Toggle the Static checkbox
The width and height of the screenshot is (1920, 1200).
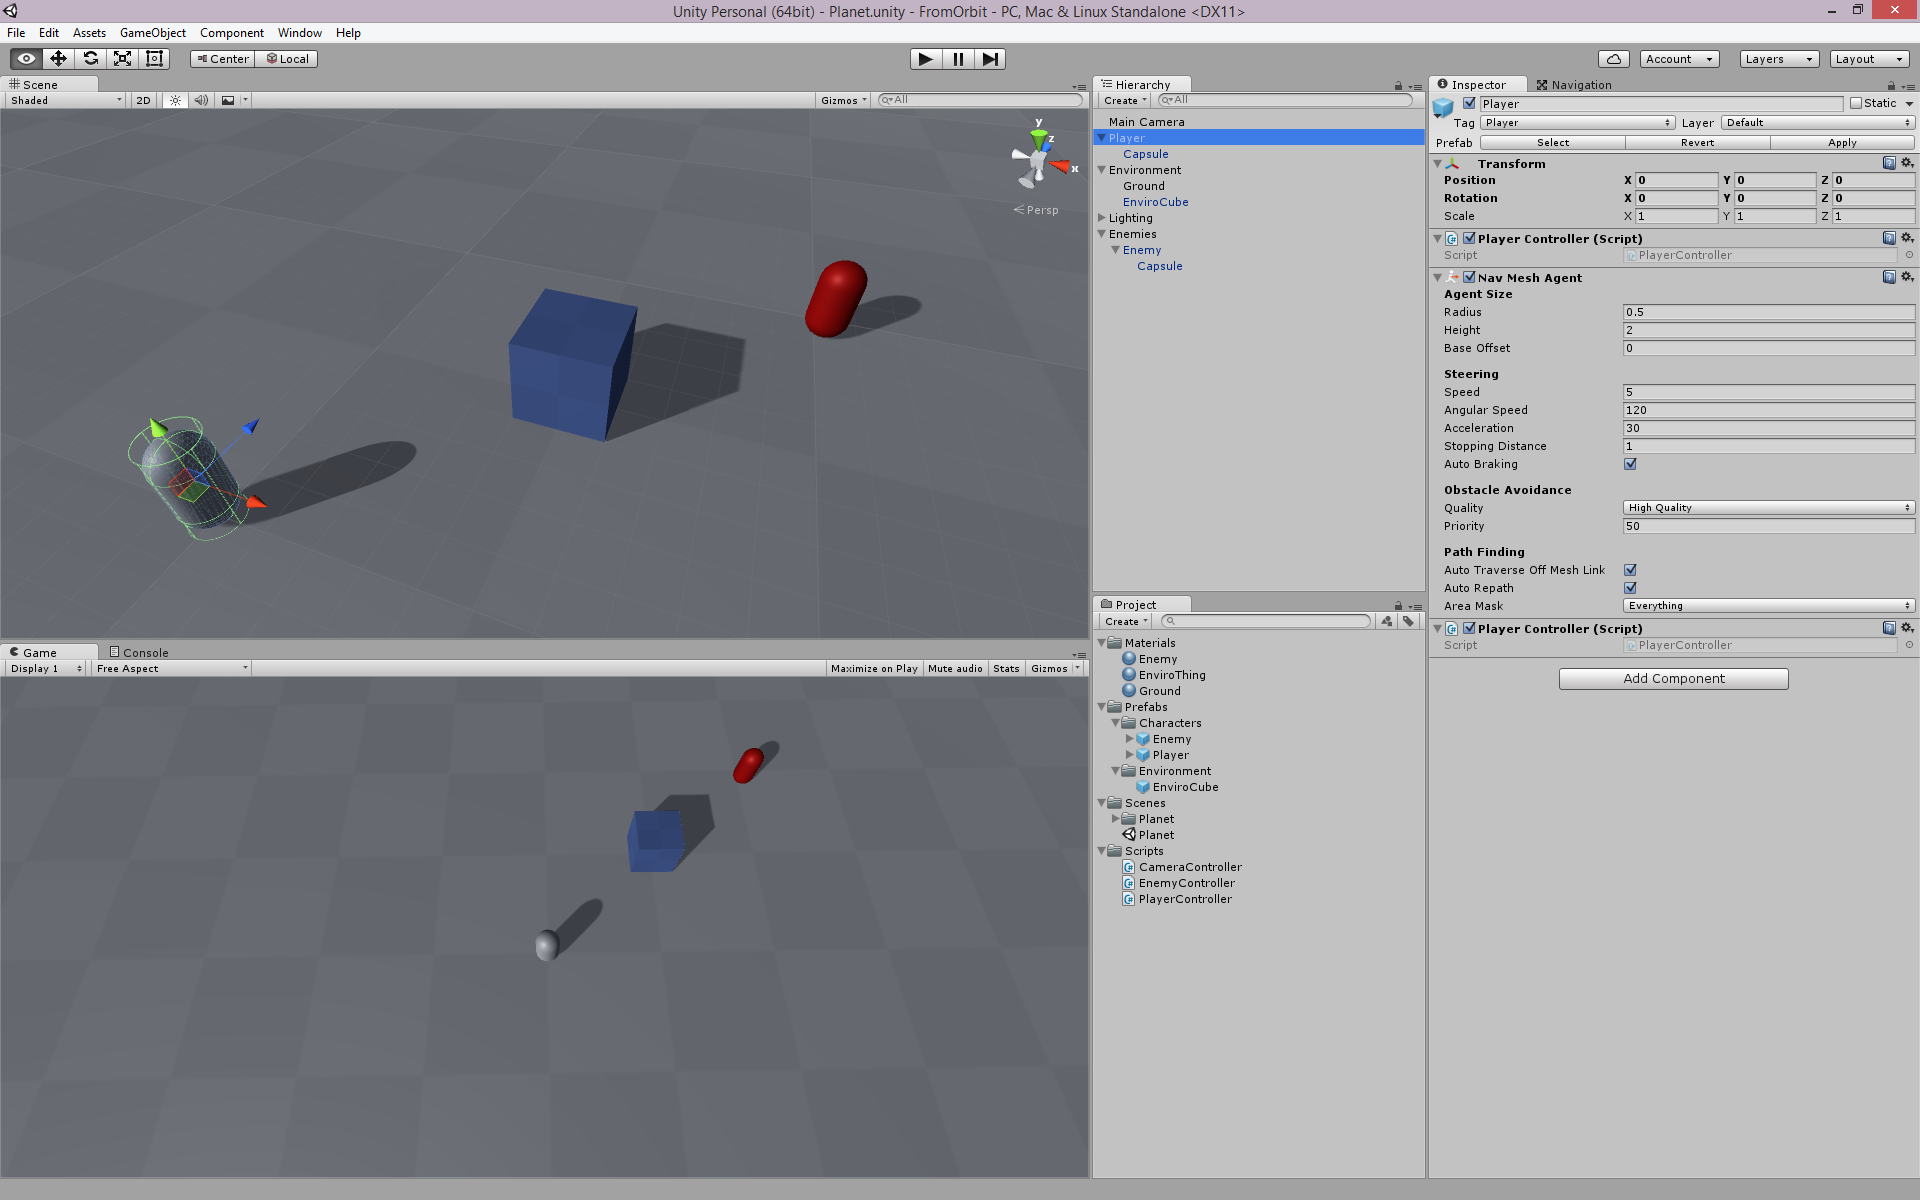point(1856,103)
